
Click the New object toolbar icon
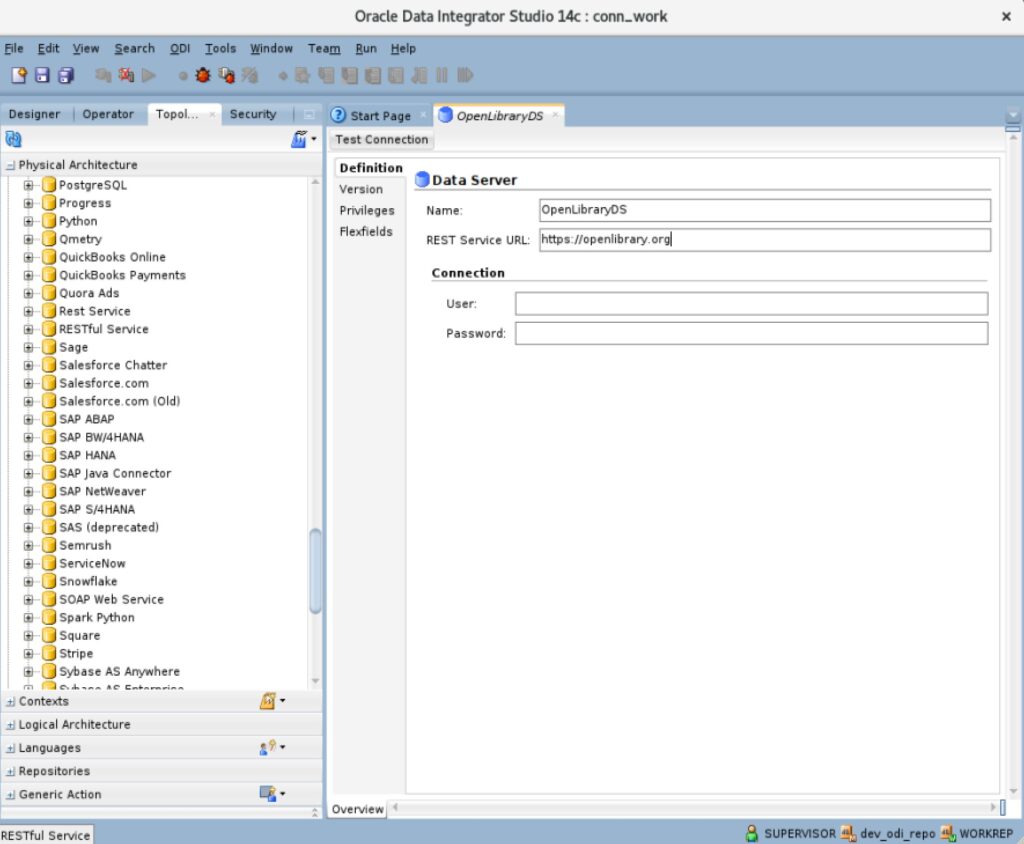click(x=18, y=75)
